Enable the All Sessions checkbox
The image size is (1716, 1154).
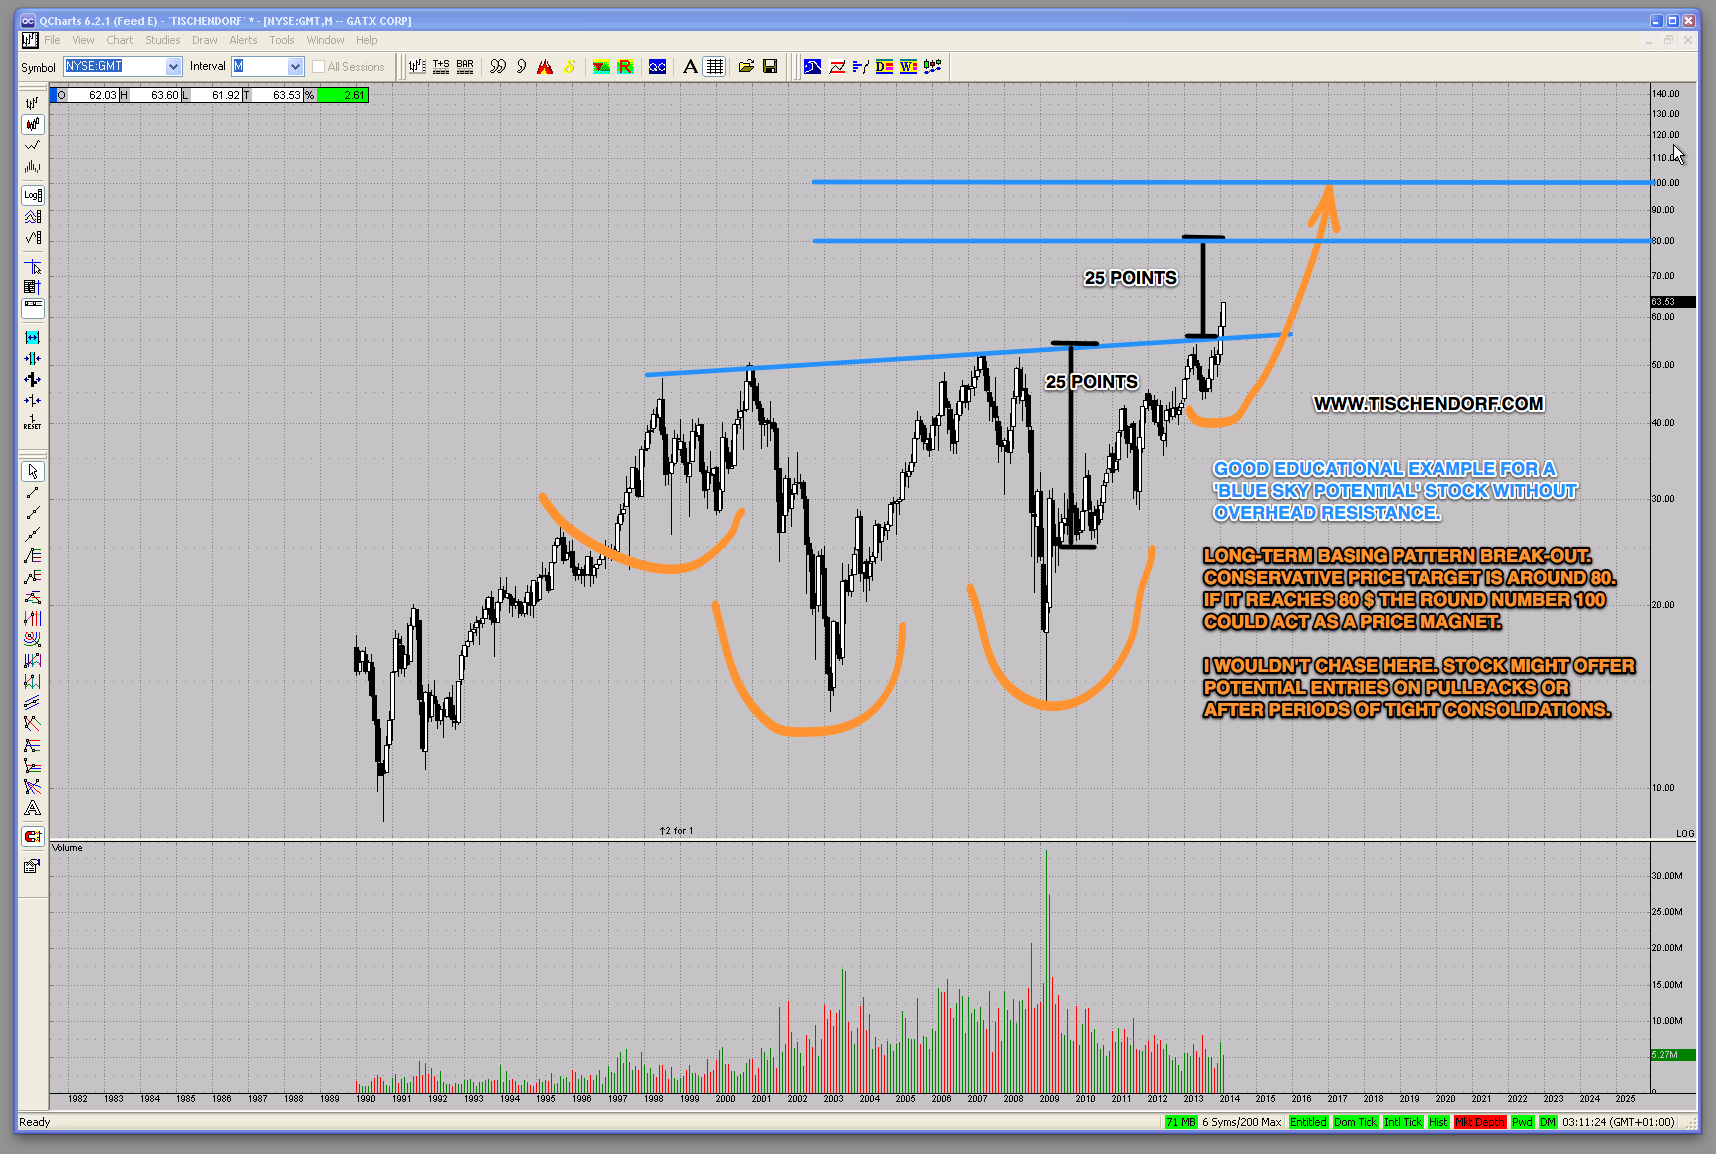[318, 67]
